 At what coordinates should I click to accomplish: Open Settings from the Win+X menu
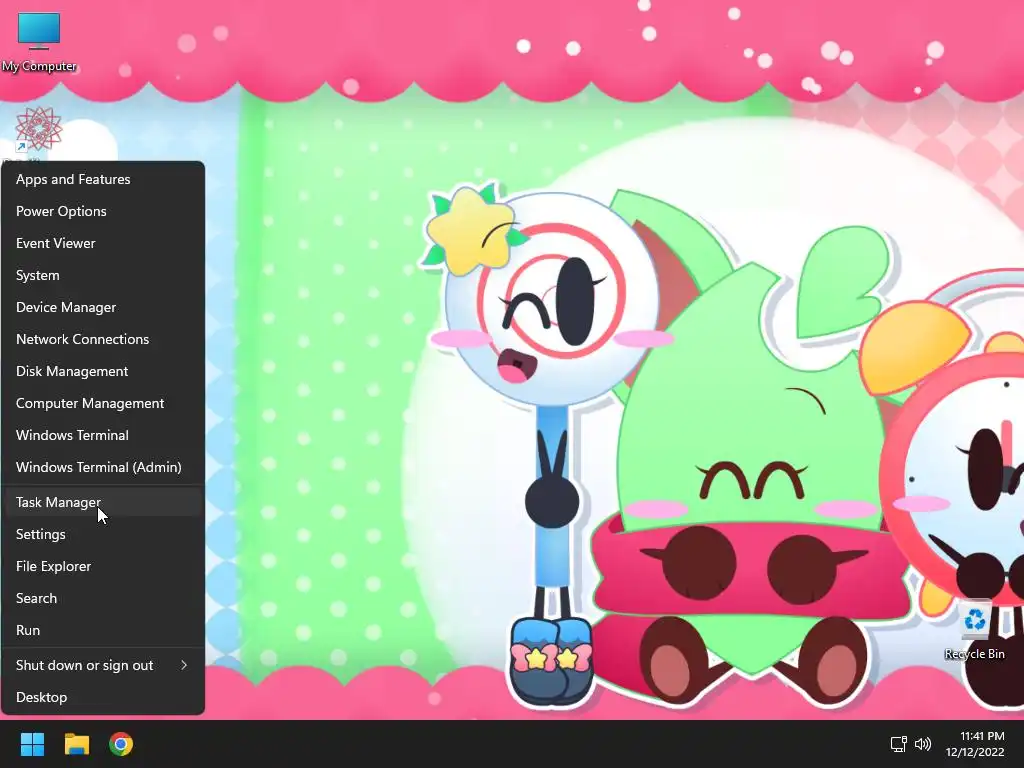pos(103,534)
